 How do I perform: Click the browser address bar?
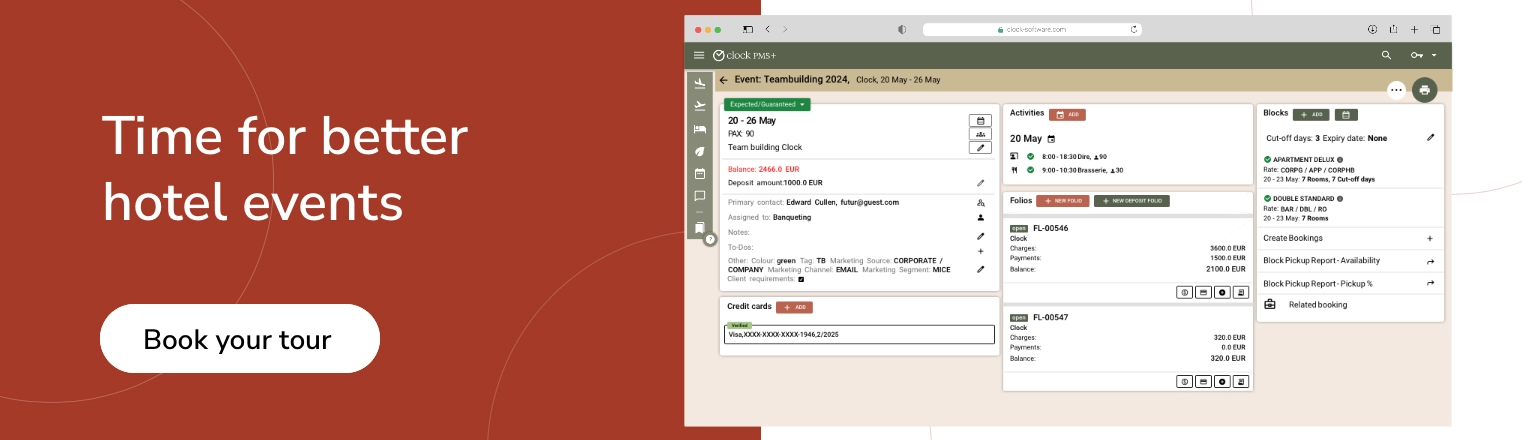1032,29
